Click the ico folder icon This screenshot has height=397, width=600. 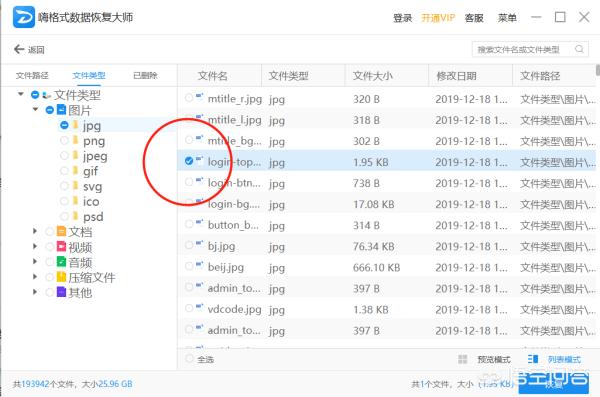[76, 201]
